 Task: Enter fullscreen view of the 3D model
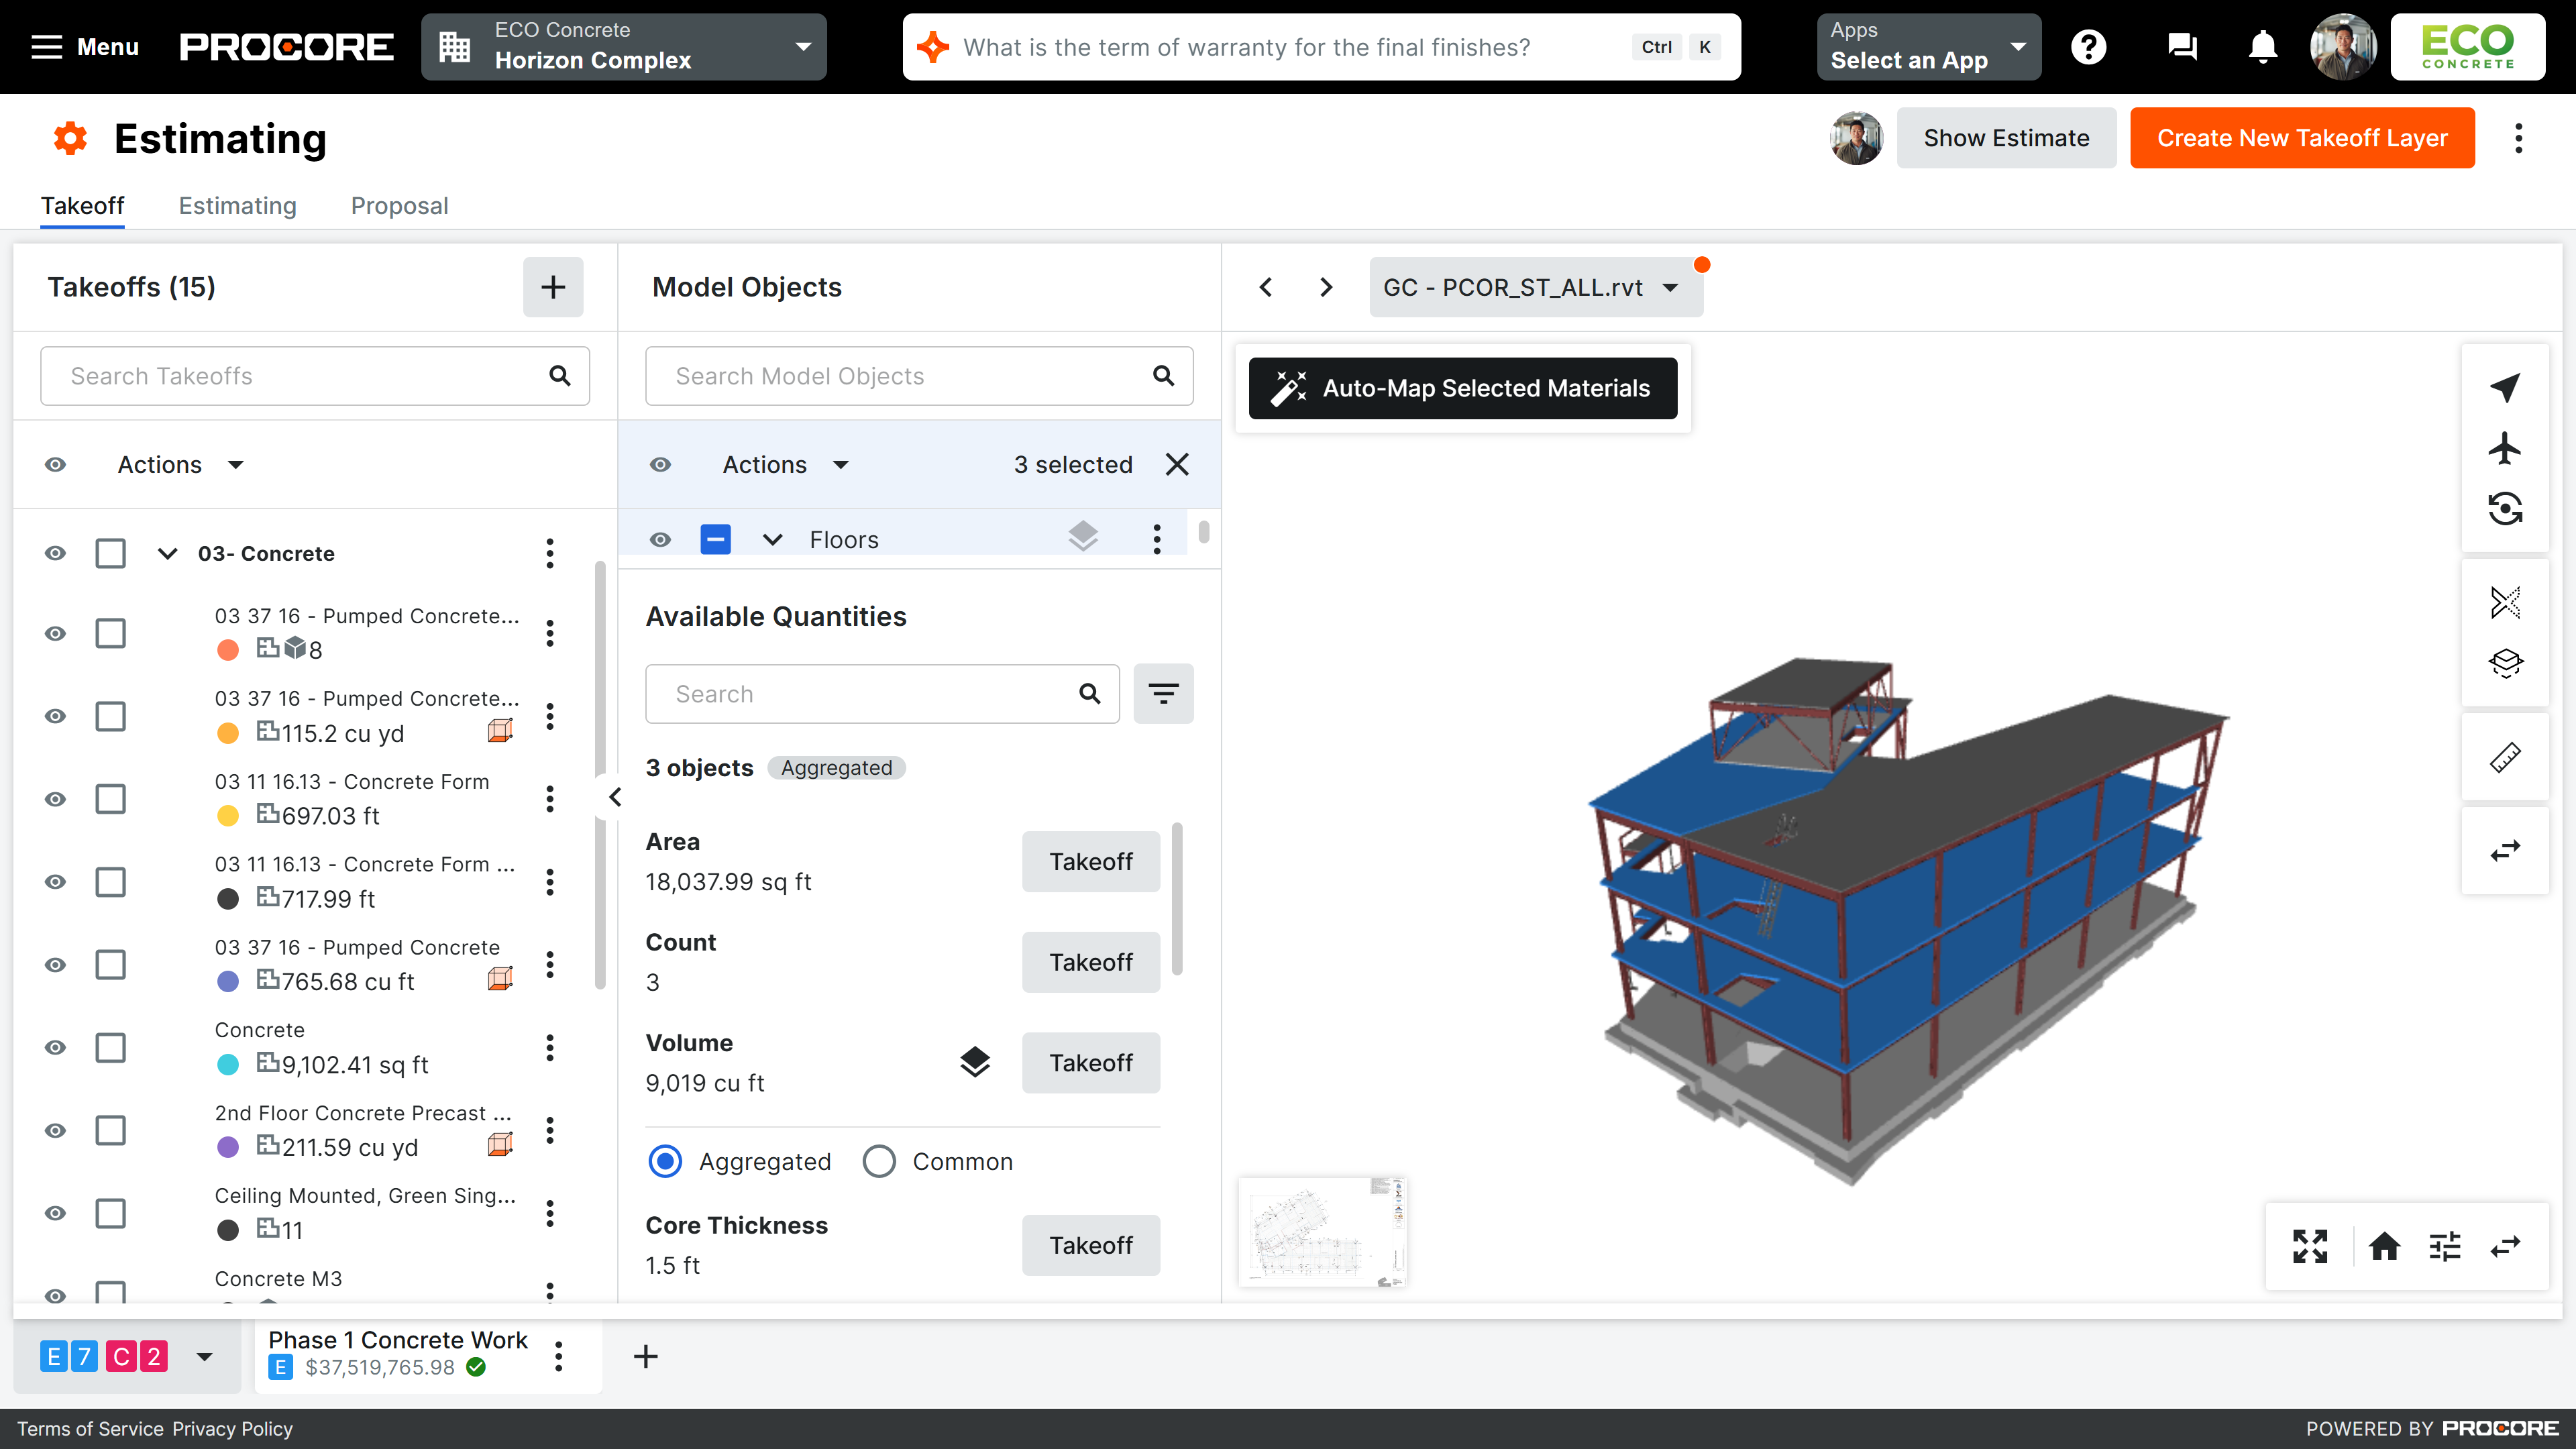click(2311, 1246)
